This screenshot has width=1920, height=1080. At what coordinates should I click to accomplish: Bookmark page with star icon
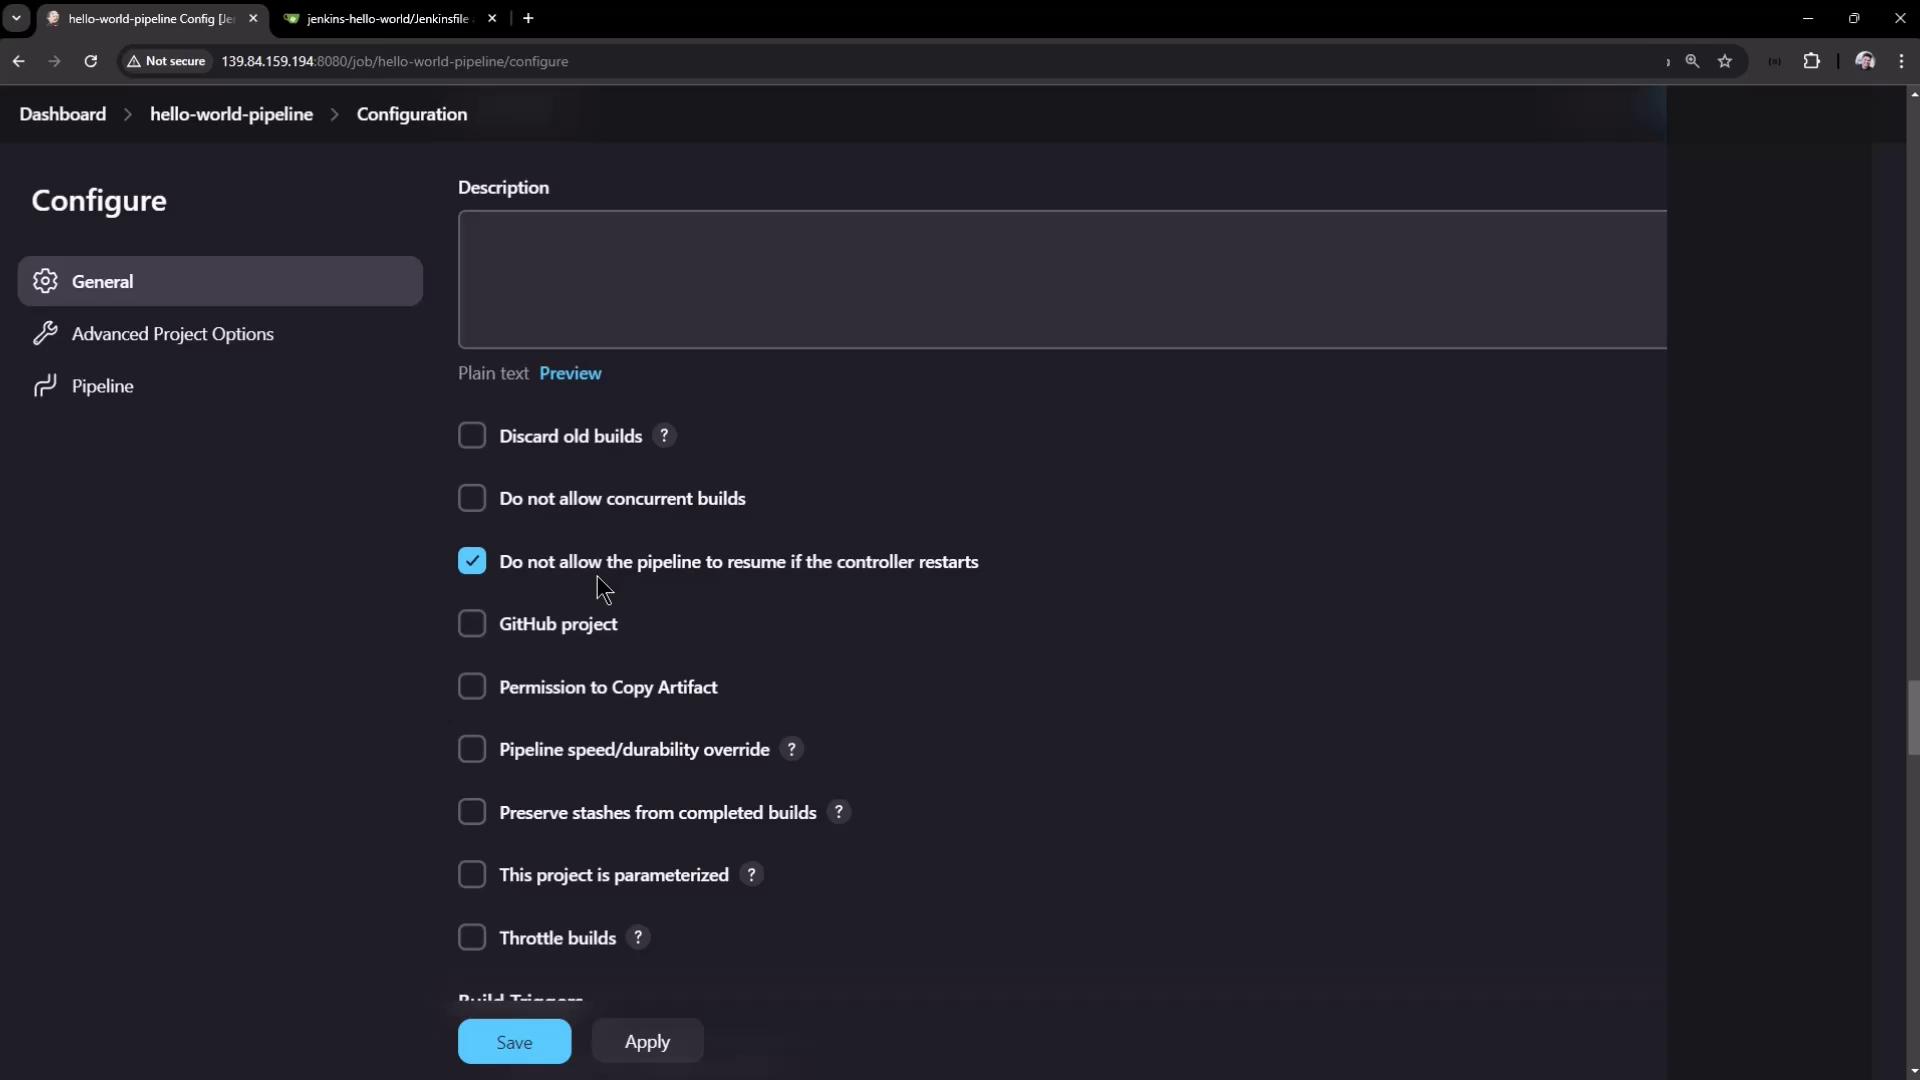pos(1725,61)
